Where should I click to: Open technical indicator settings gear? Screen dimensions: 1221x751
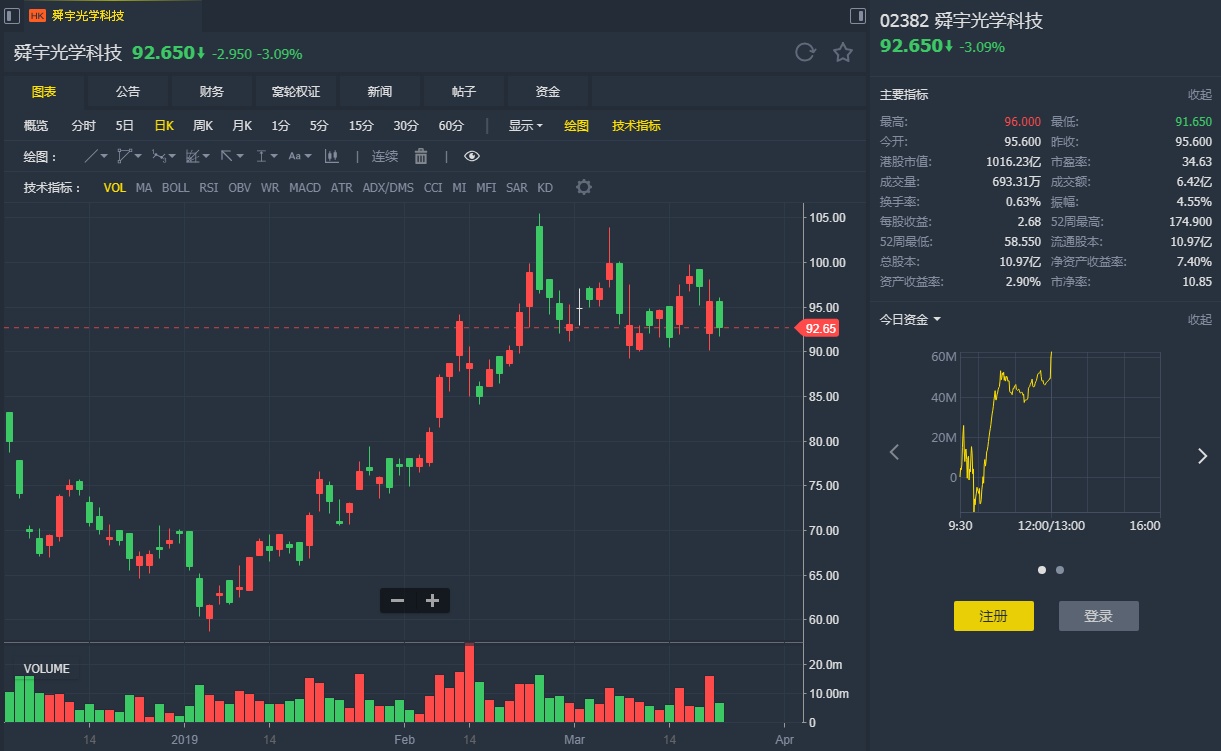(x=584, y=187)
